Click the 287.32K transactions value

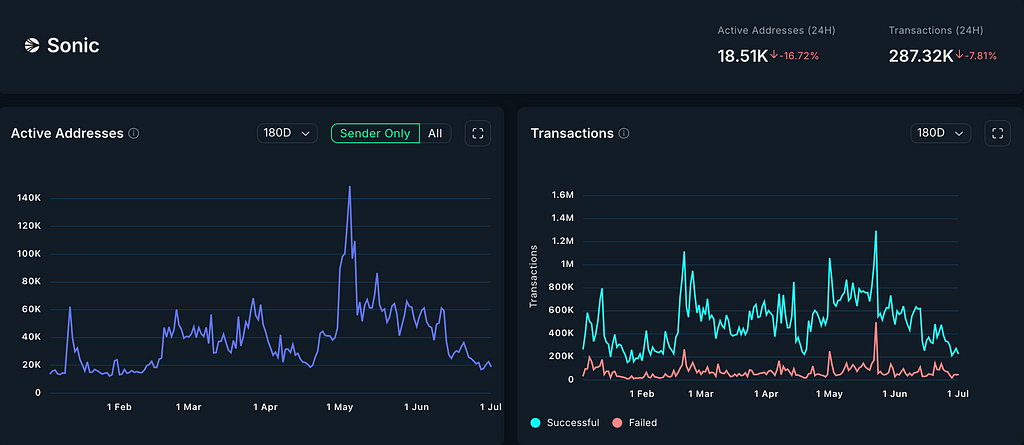921,56
